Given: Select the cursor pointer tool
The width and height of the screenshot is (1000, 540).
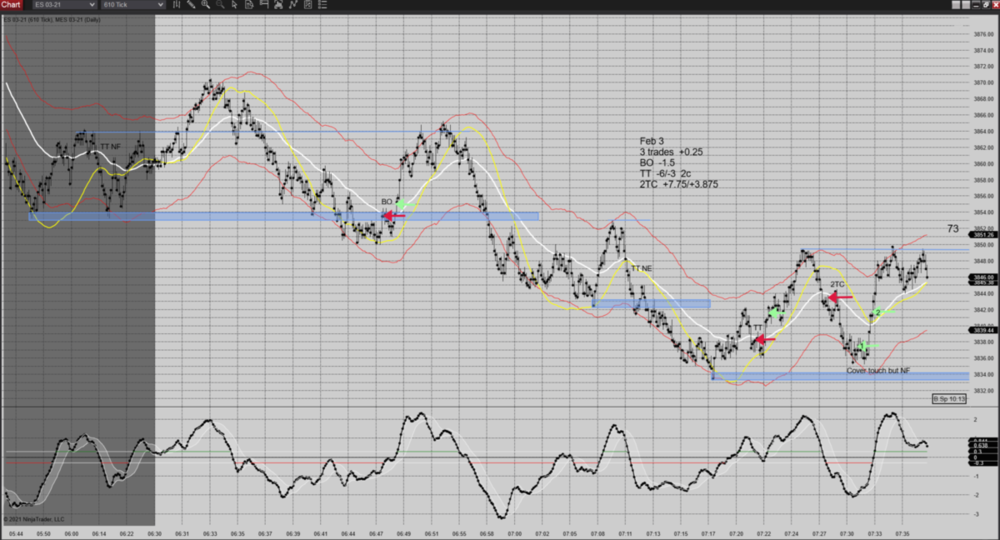Looking at the screenshot, I should (234, 5).
